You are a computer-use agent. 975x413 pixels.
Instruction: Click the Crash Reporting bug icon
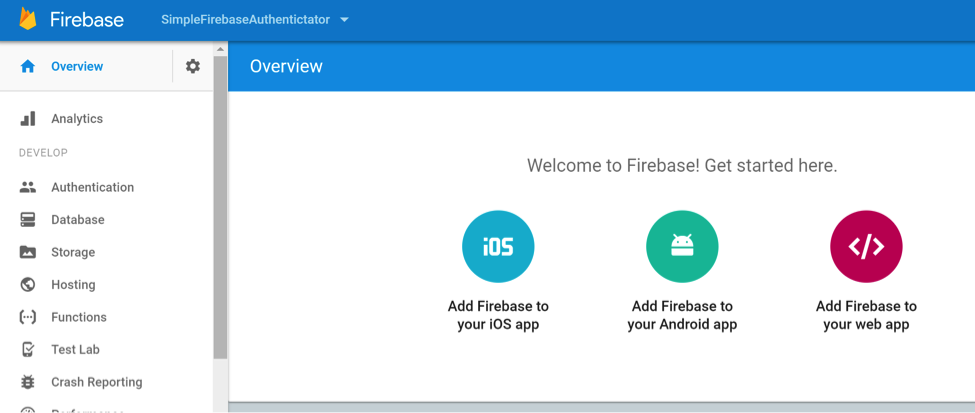pyautogui.click(x=28, y=382)
